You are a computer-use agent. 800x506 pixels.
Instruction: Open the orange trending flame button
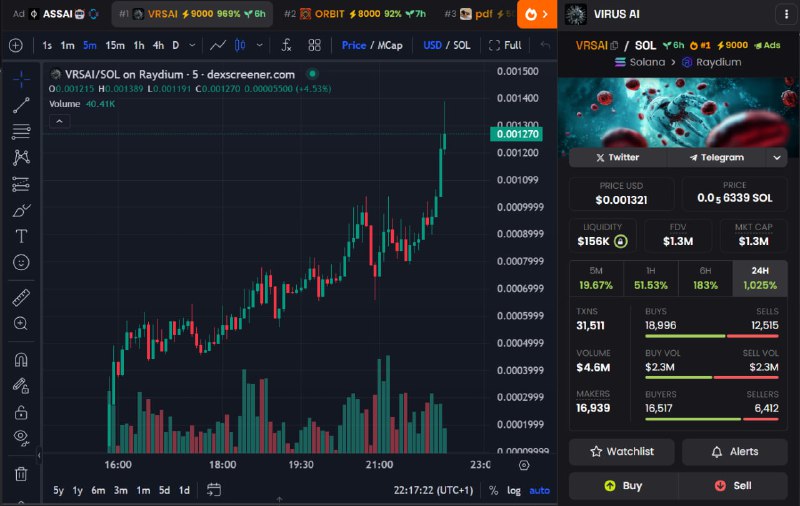pyautogui.click(x=536, y=14)
